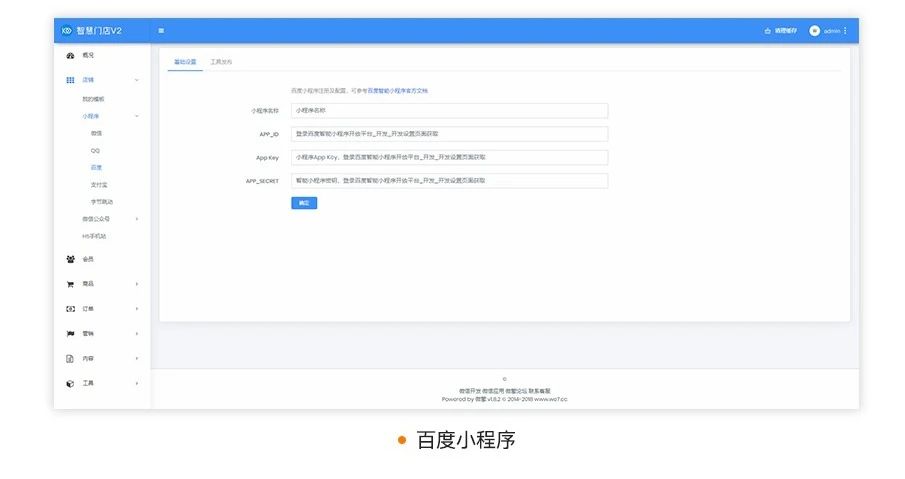Screen dimensions: 905x479
Task: Open the 概况 overview menu item
Action: [x=88, y=55]
